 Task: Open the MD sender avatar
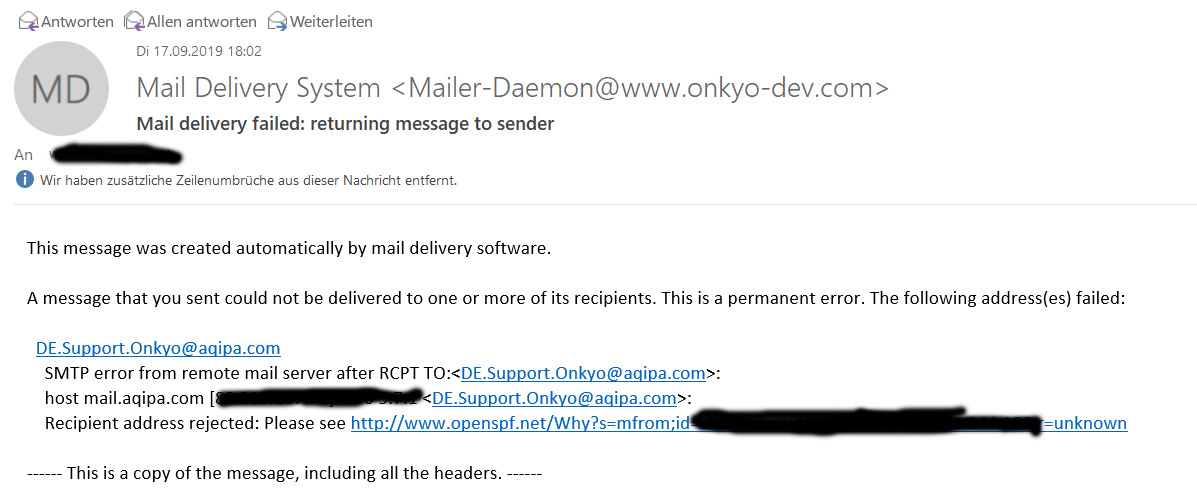[62, 91]
